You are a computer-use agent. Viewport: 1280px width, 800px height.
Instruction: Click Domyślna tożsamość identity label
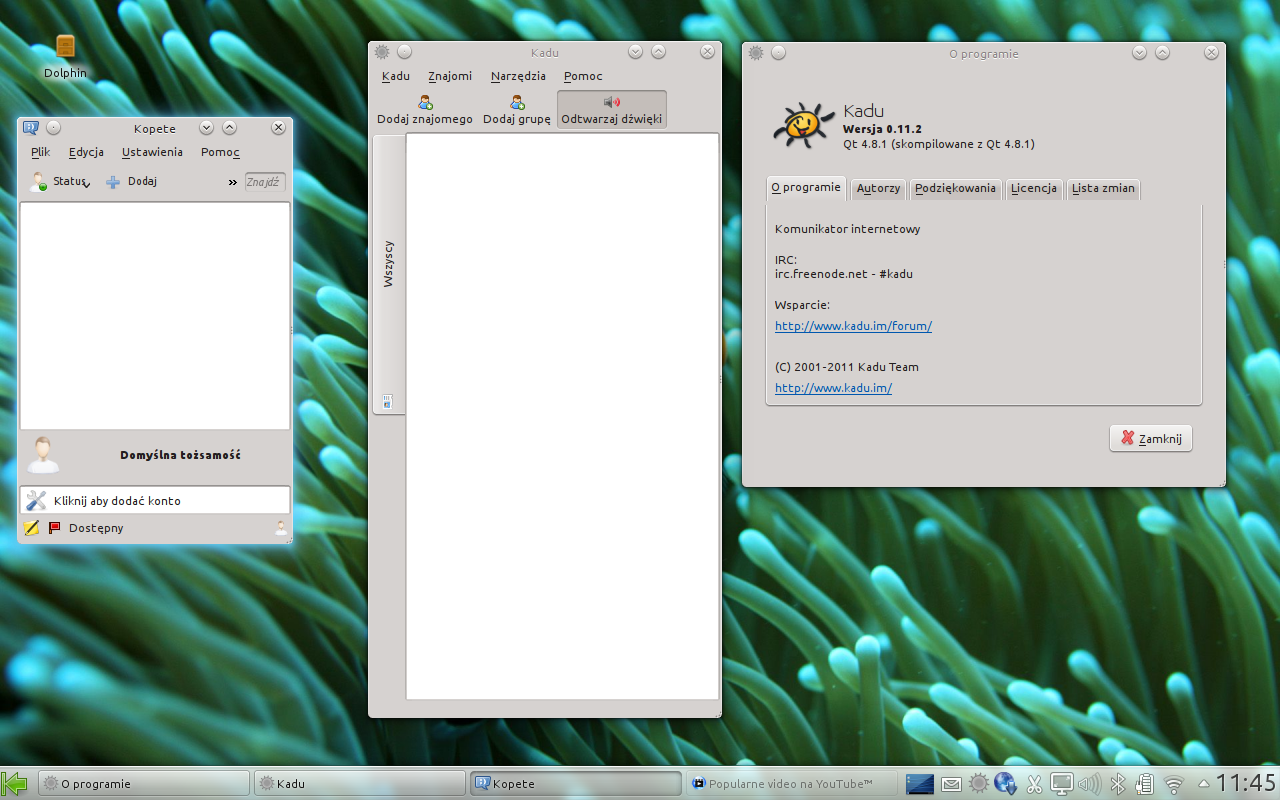click(180, 455)
